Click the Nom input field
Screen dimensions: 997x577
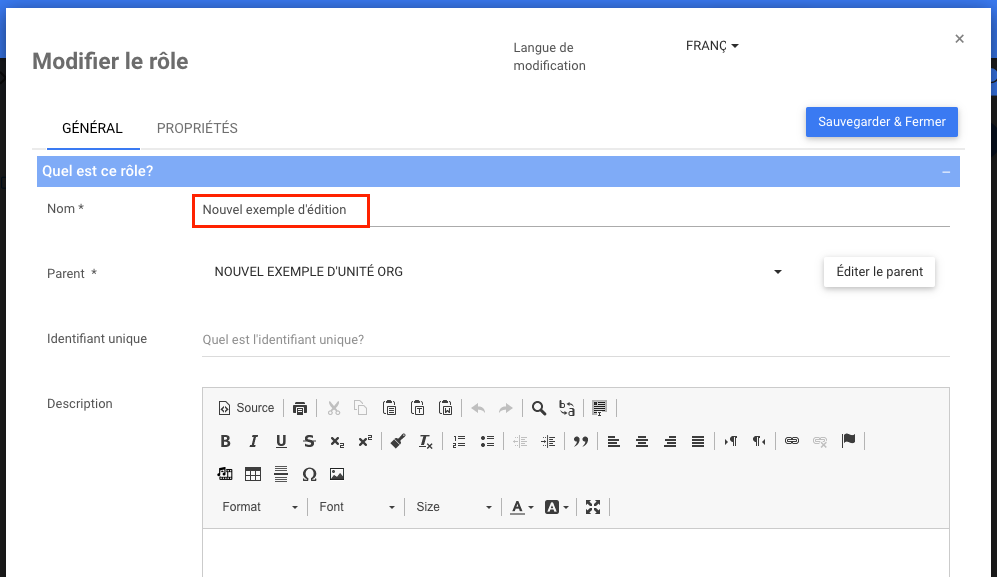click(575, 210)
